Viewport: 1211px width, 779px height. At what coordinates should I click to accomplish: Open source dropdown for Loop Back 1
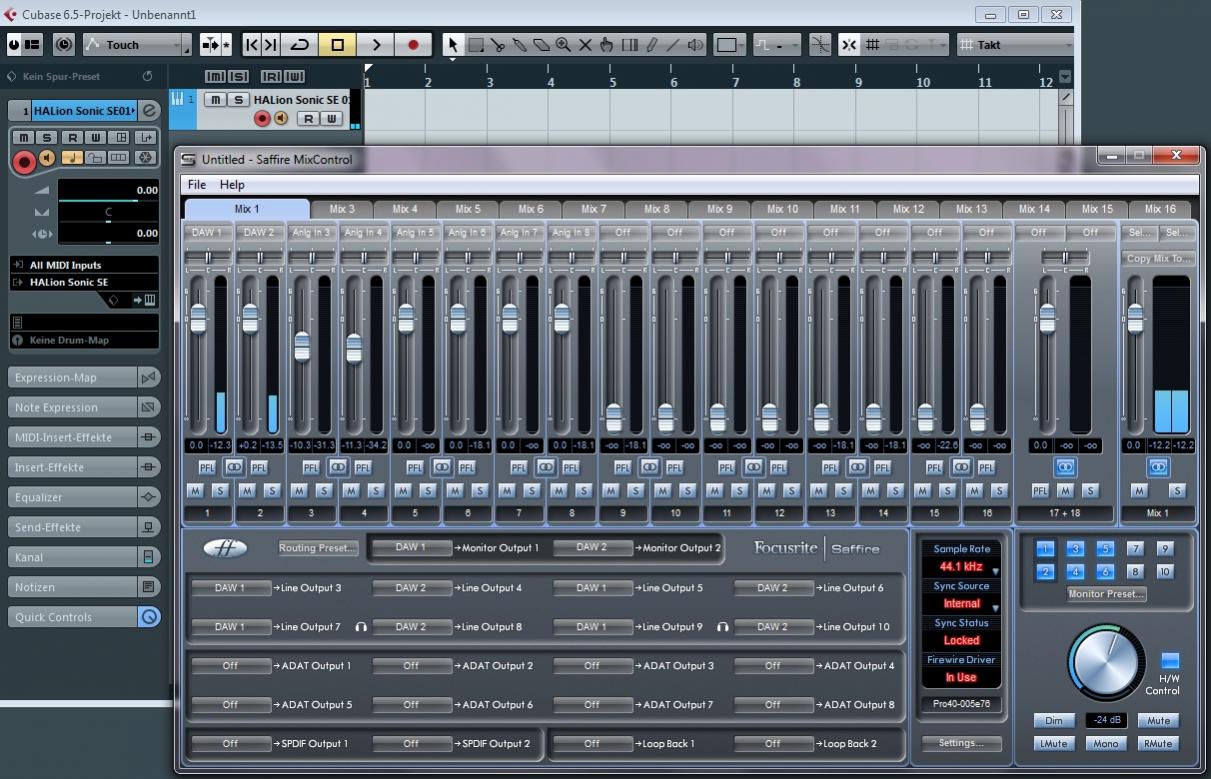coord(592,744)
